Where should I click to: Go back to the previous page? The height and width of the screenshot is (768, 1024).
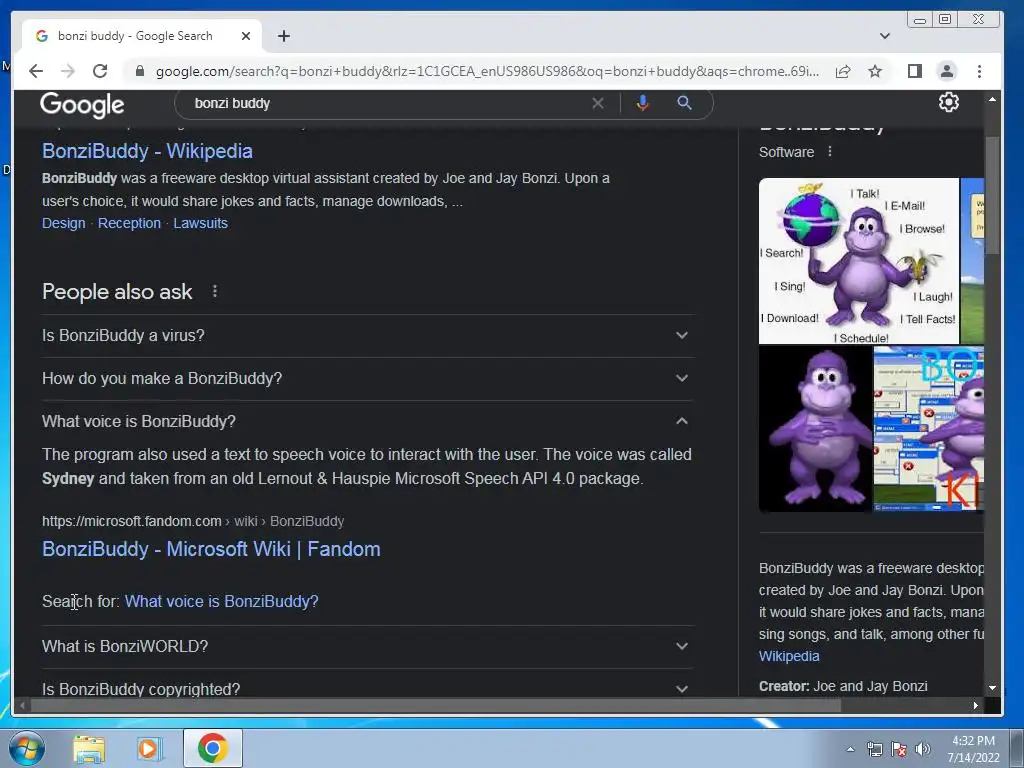[x=36, y=71]
